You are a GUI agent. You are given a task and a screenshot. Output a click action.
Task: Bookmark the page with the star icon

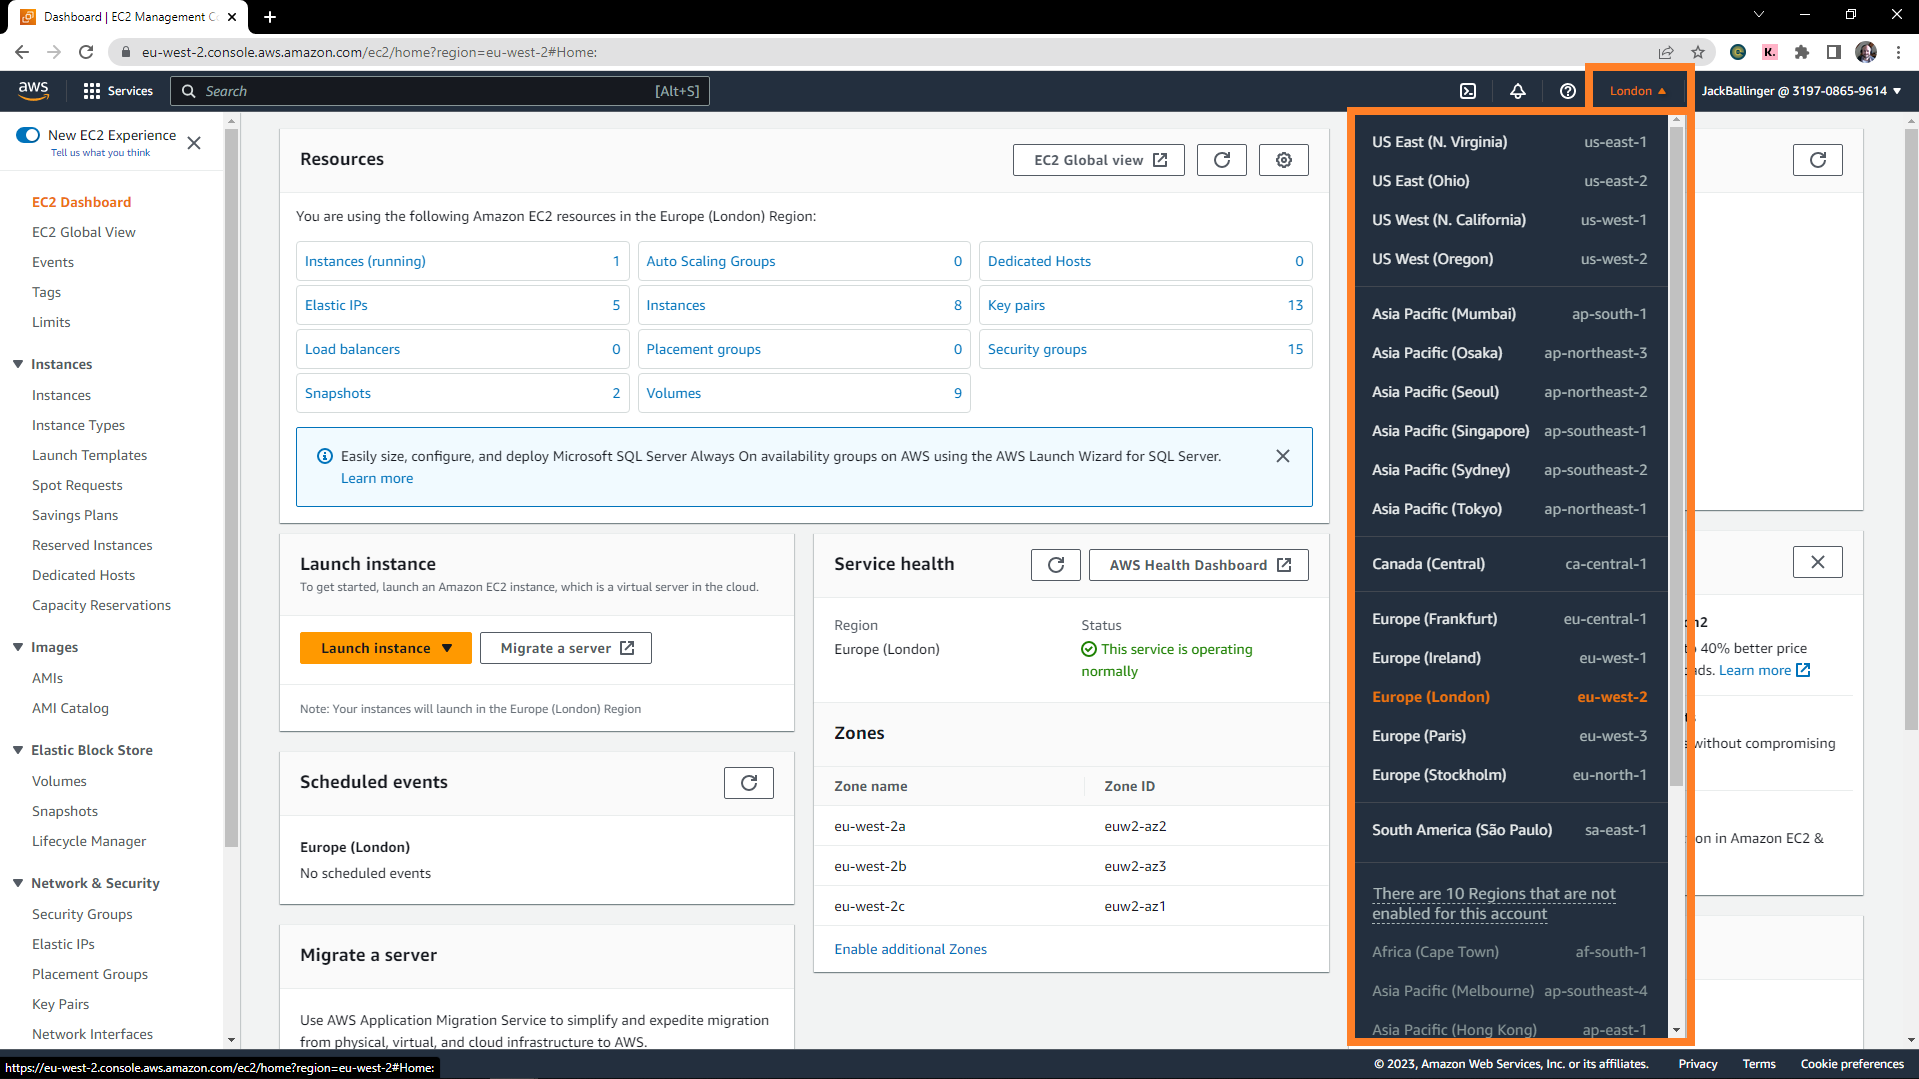(x=1697, y=52)
